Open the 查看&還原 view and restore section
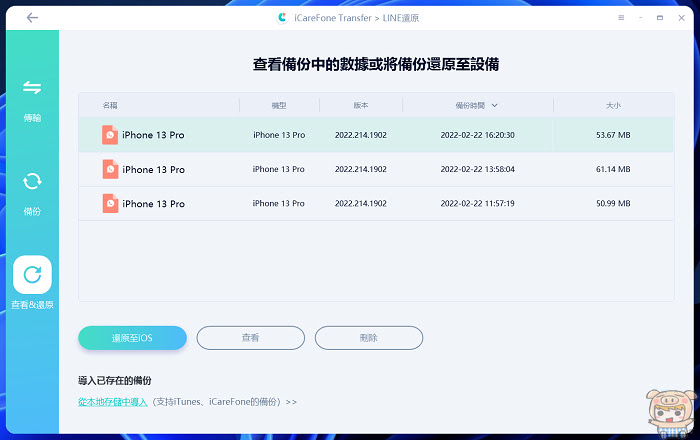The width and height of the screenshot is (700, 440). 32,283
